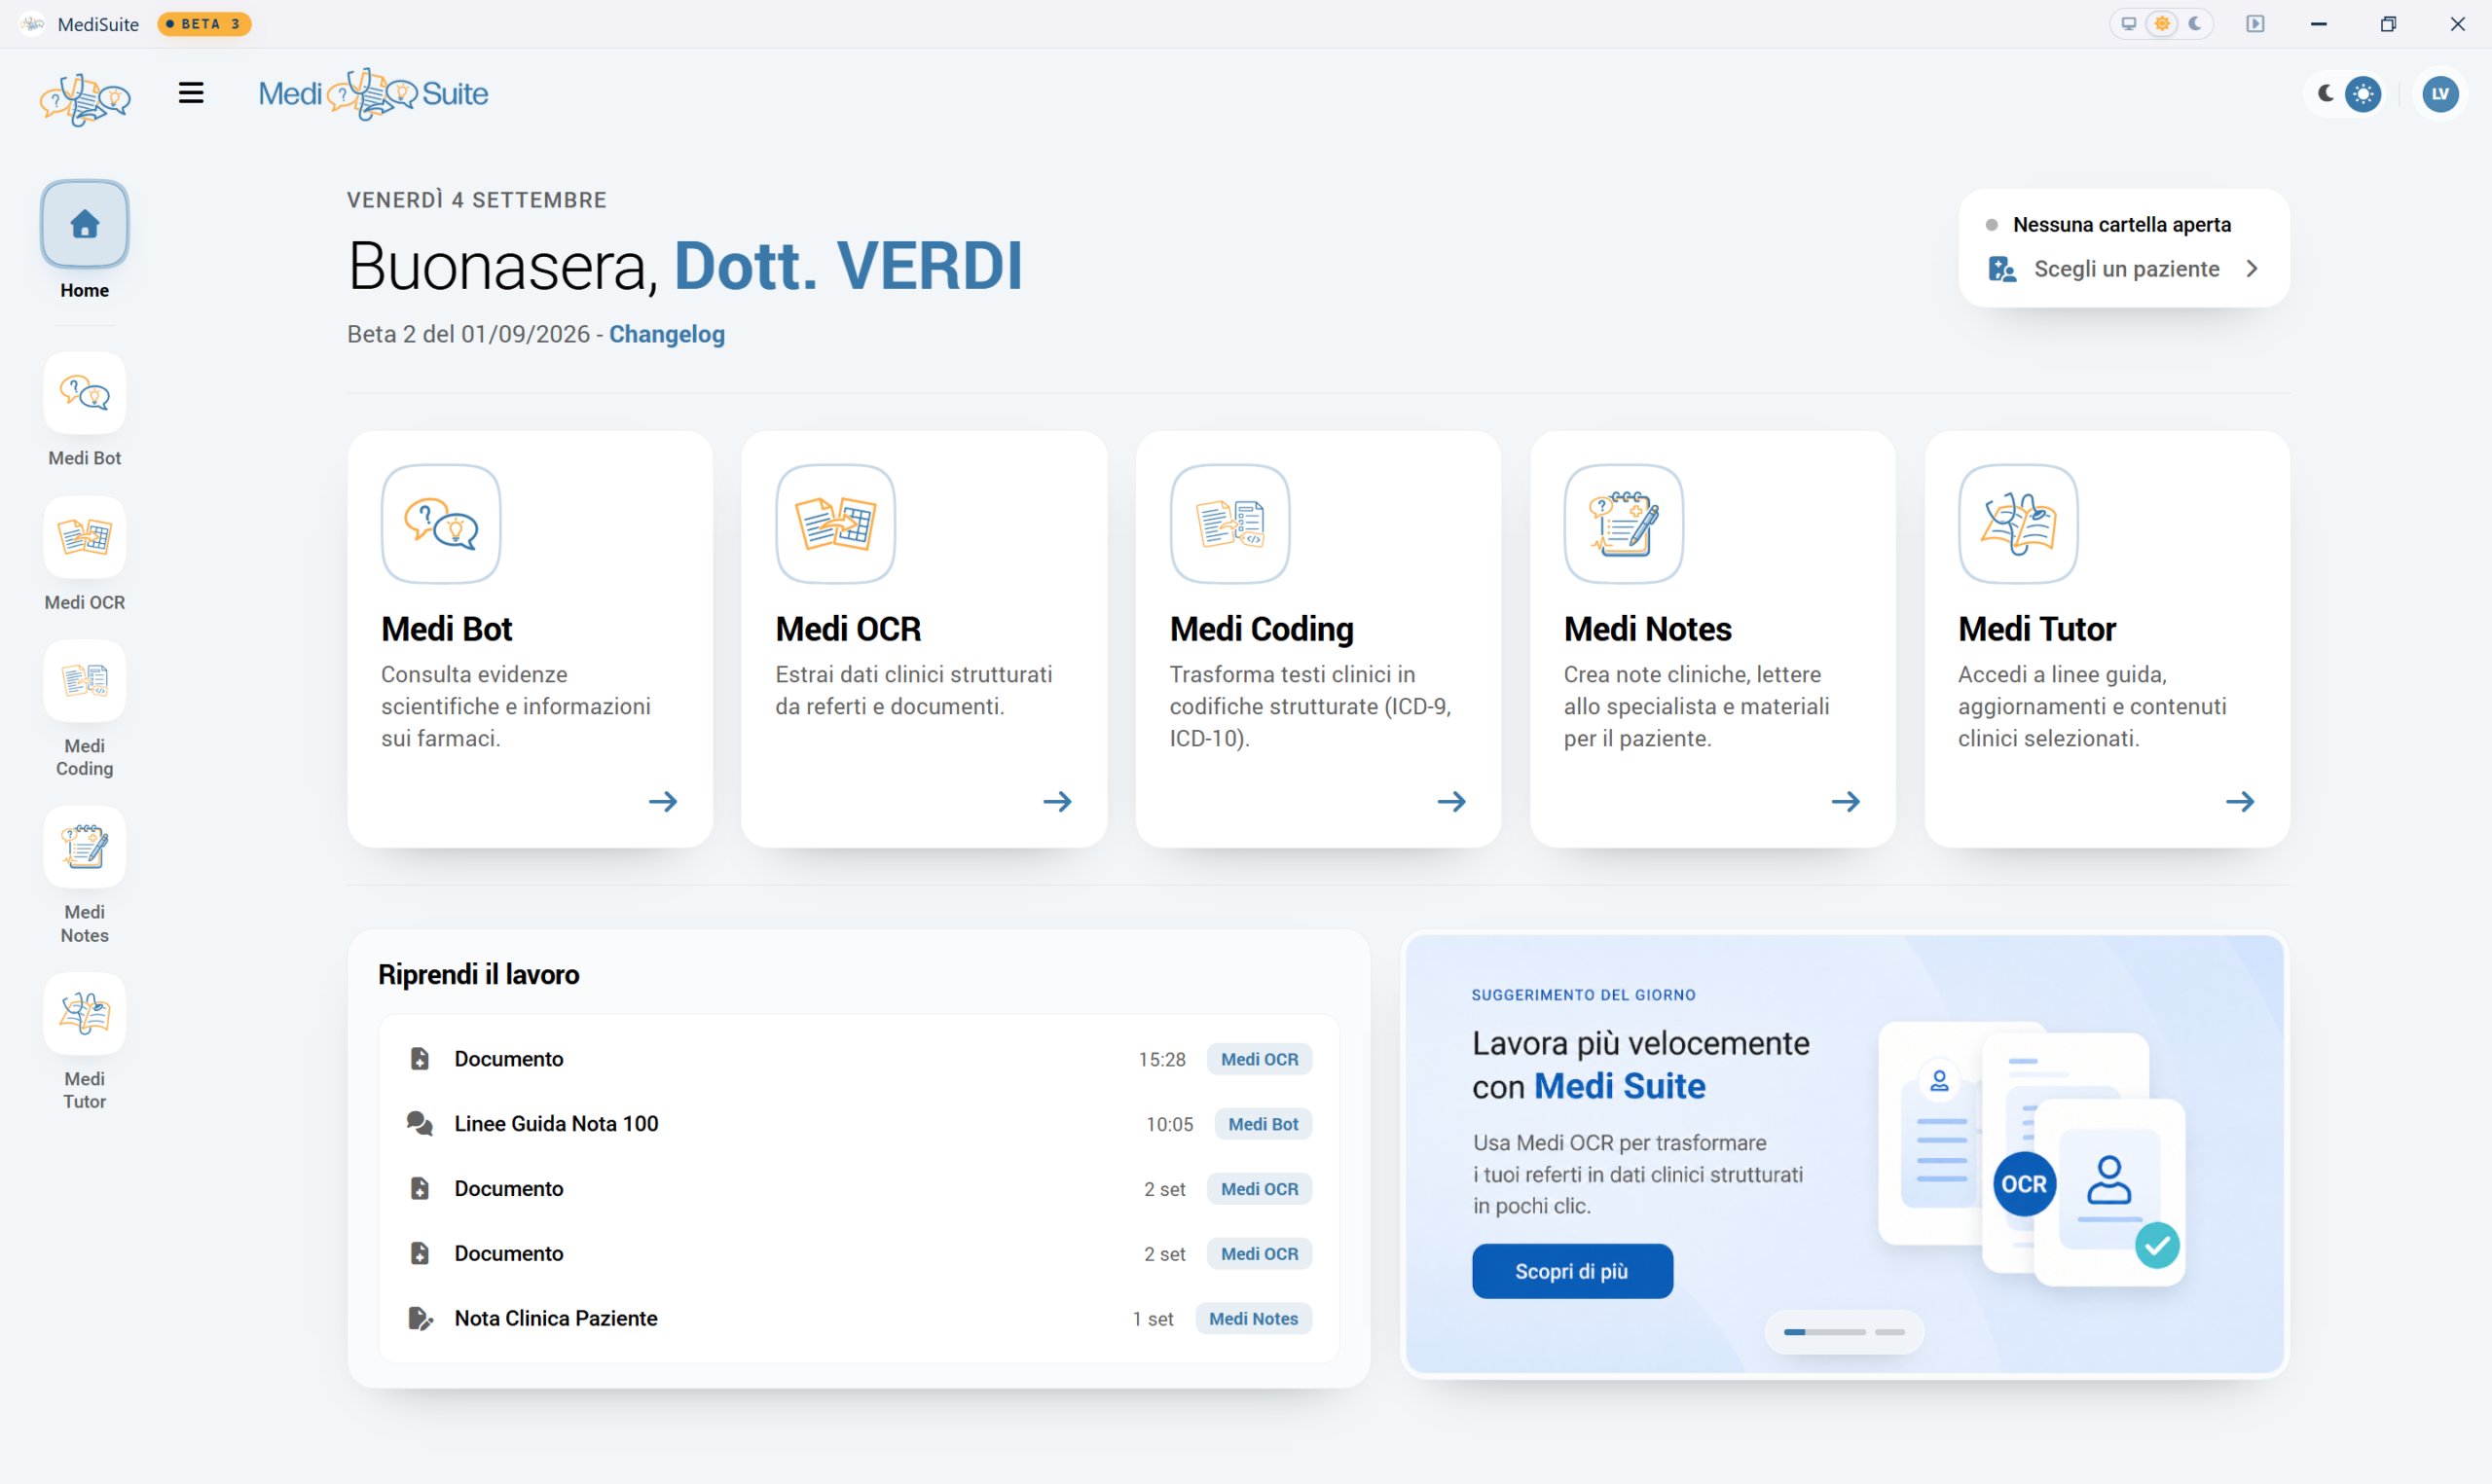Open Medi Notes sidebar icon
The width and height of the screenshot is (2492, 1484).
[84, 847]
